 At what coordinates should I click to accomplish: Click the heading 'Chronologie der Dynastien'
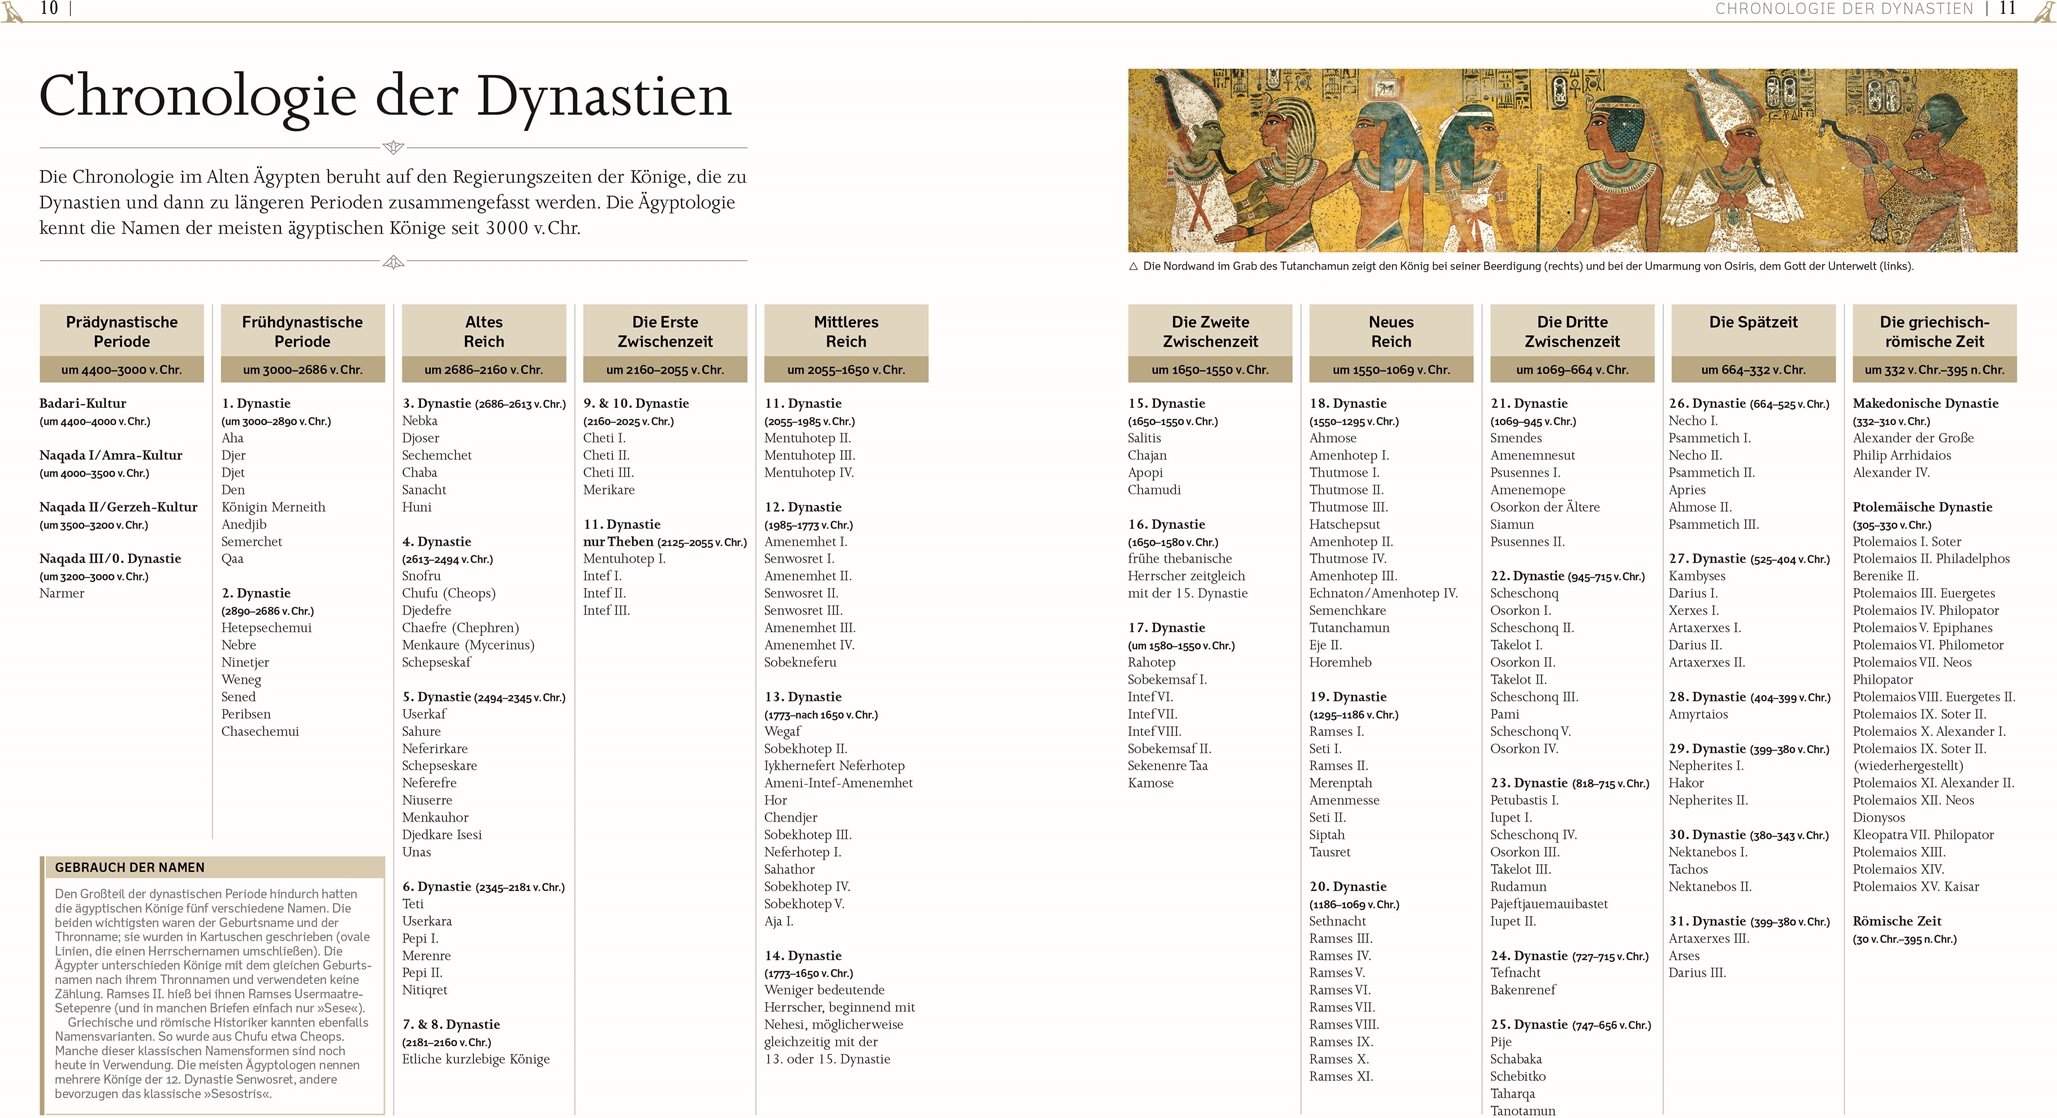tap(385, 97)
